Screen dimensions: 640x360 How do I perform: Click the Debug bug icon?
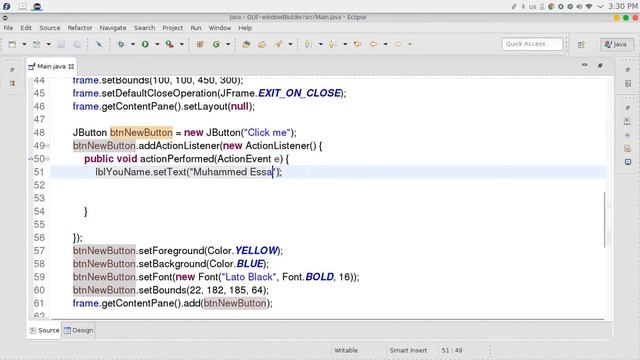pyautogui.click(x=121, y=44)
